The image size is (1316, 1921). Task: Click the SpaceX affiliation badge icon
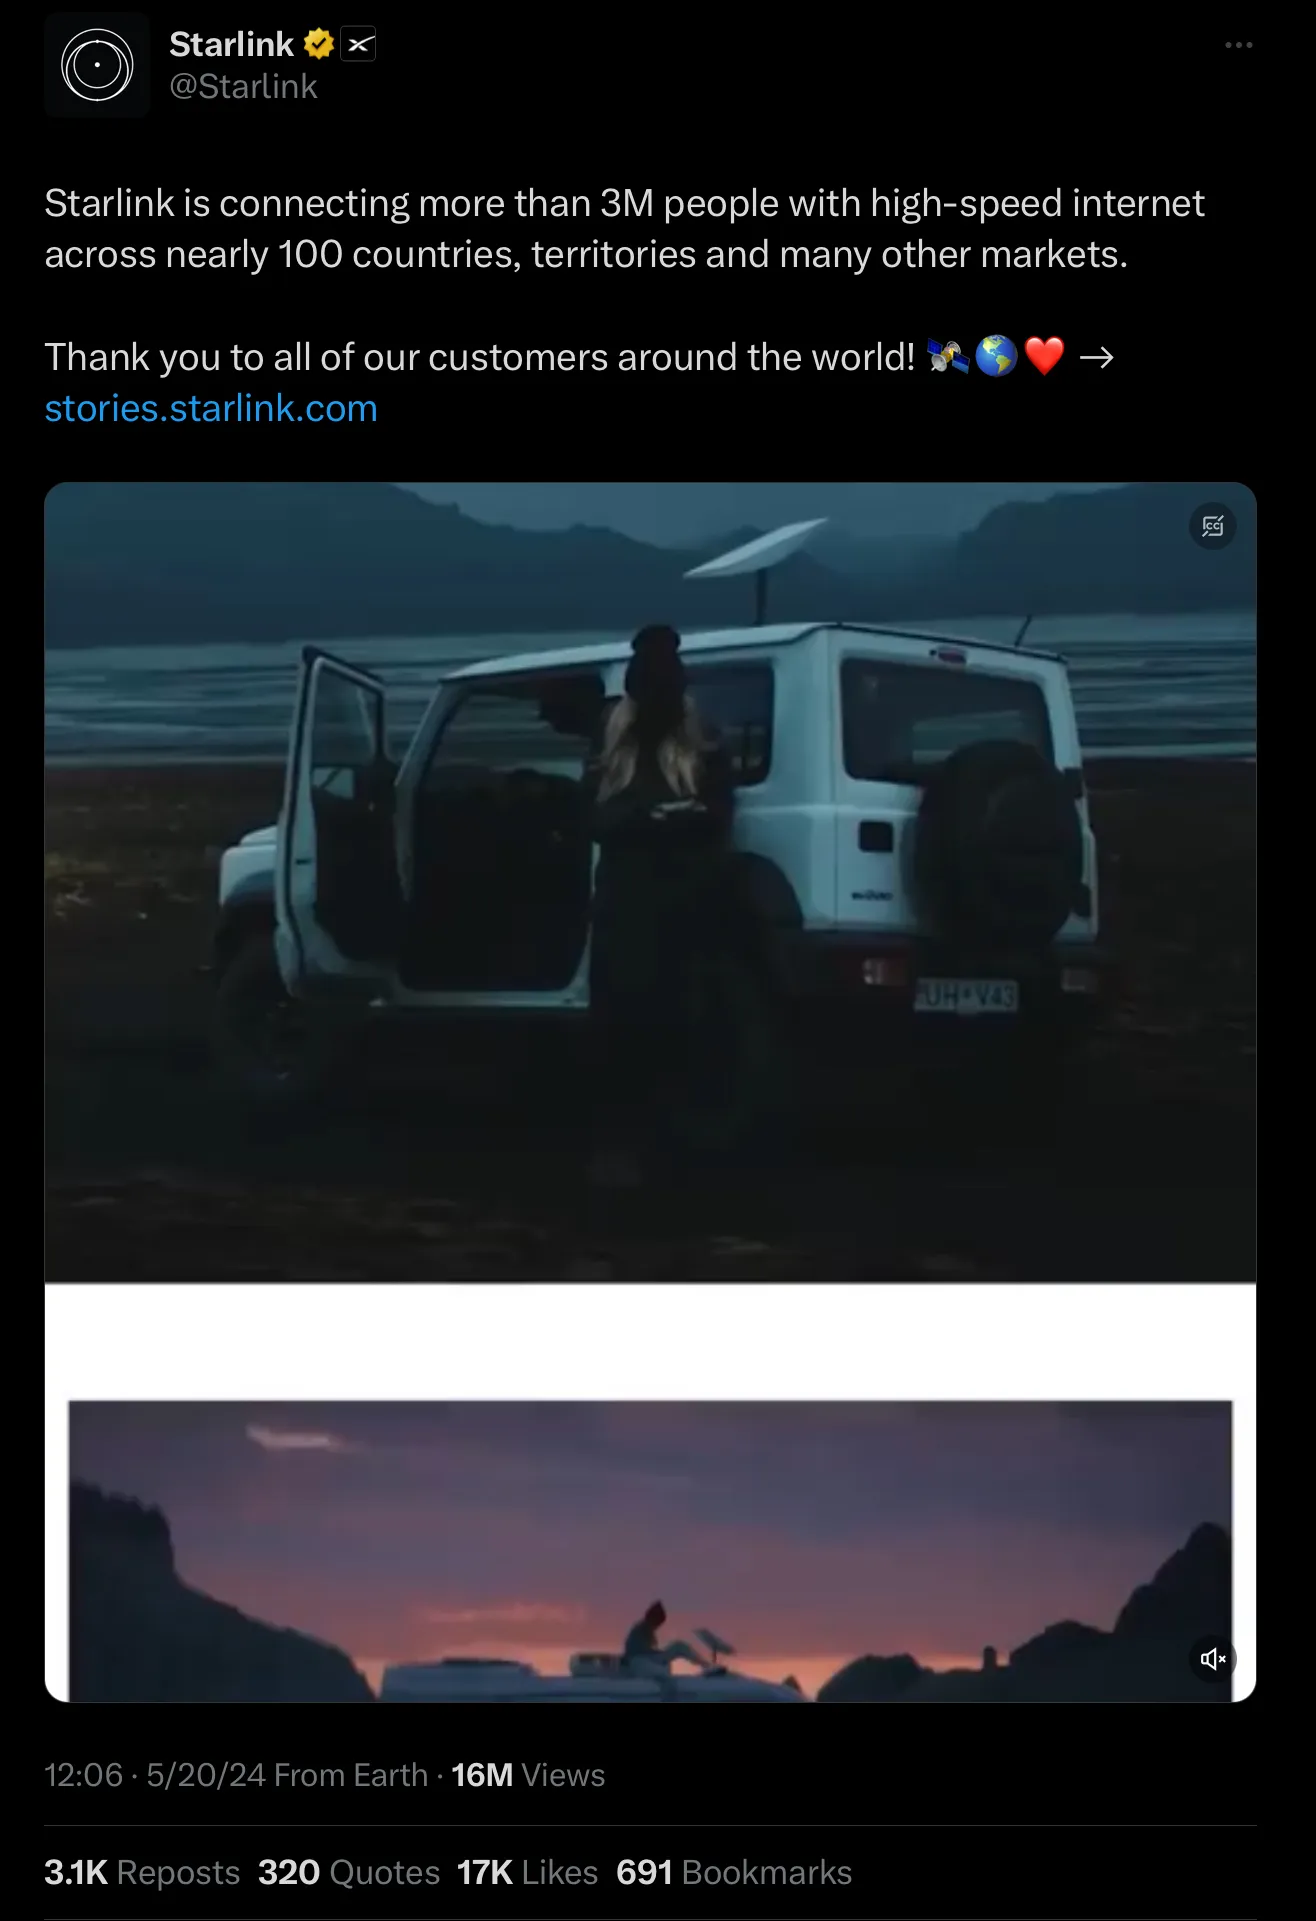point(359,44)
